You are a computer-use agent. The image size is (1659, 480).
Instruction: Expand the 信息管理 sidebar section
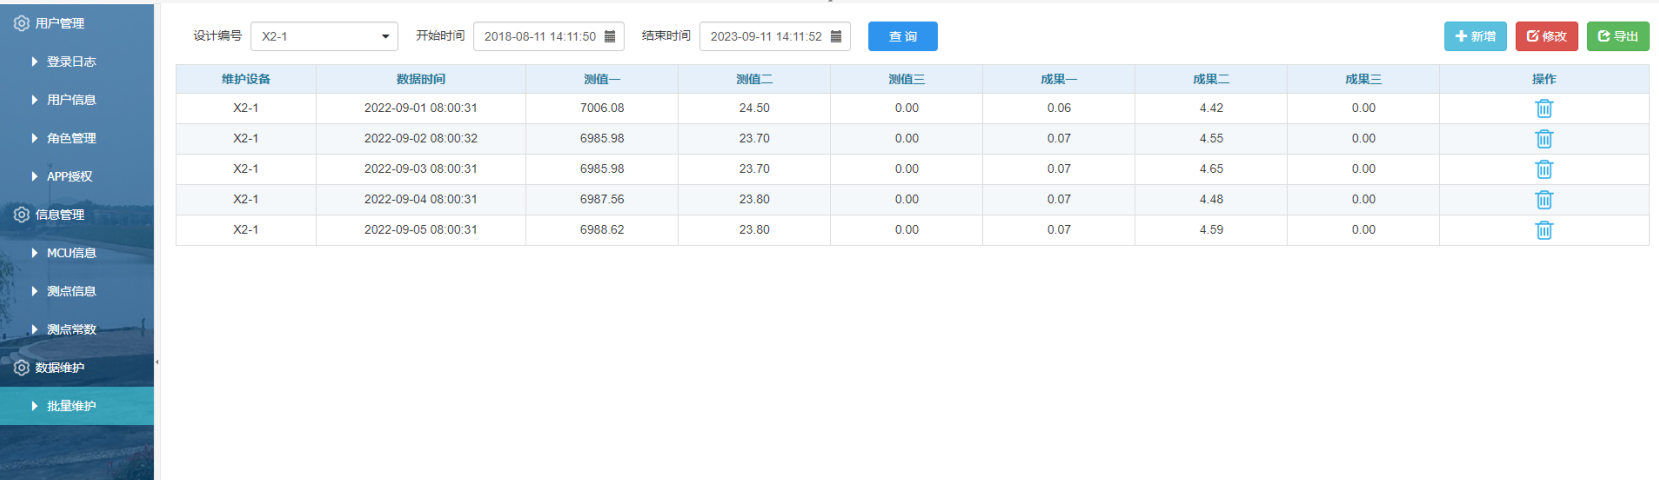(x=60, y=215)
